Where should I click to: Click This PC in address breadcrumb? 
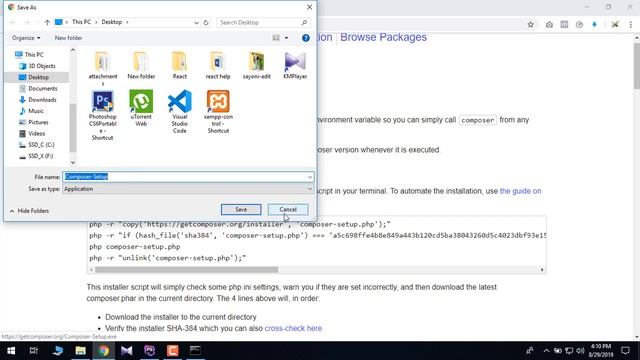81,22
